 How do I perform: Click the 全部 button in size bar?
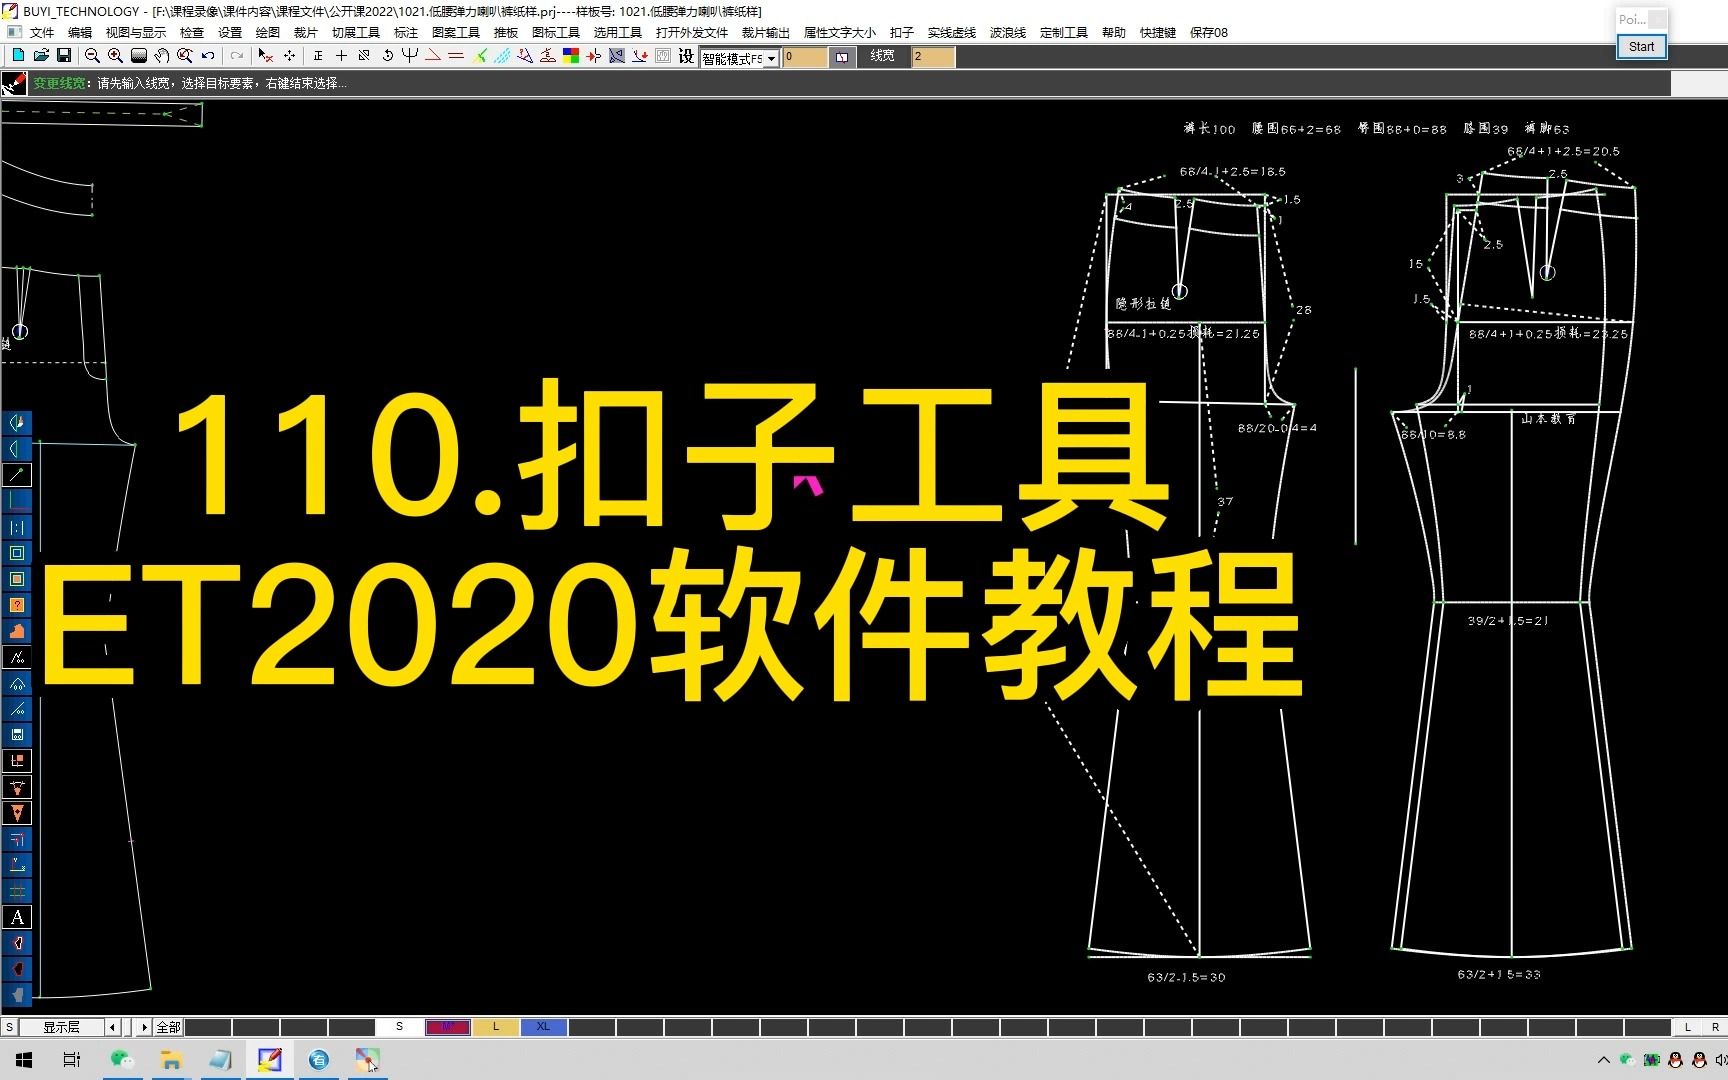pos(168,1027)
